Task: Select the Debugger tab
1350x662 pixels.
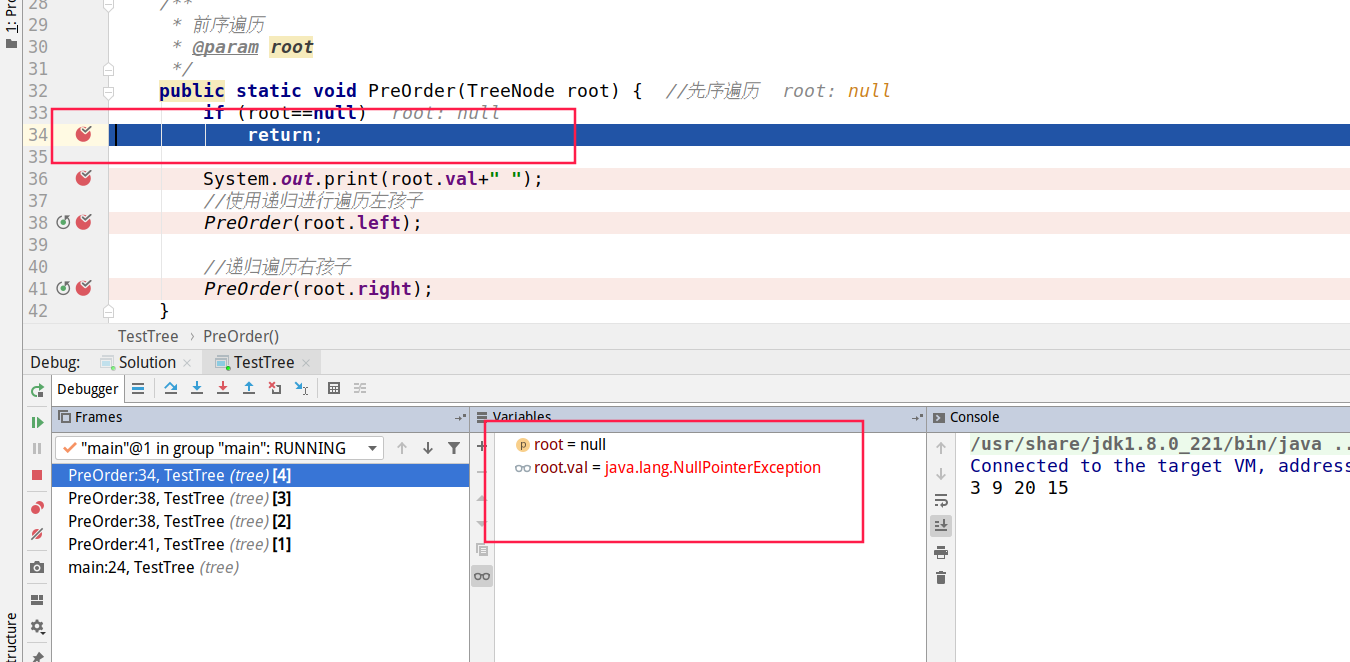Action: point(88,389)
